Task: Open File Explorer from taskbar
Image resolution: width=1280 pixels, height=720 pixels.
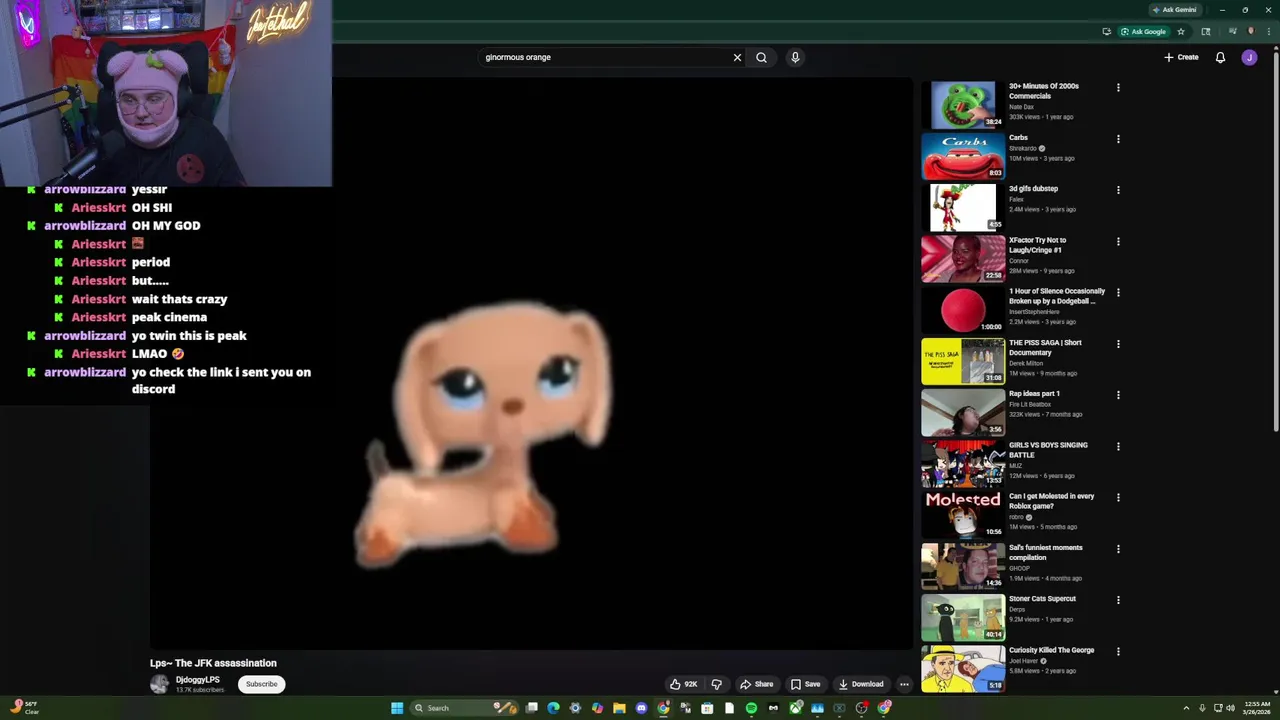Action: click(619, 708)
